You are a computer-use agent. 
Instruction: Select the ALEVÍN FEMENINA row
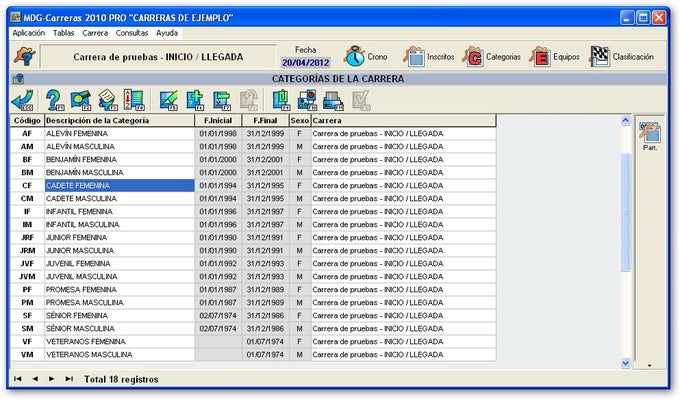pos(253,134)
